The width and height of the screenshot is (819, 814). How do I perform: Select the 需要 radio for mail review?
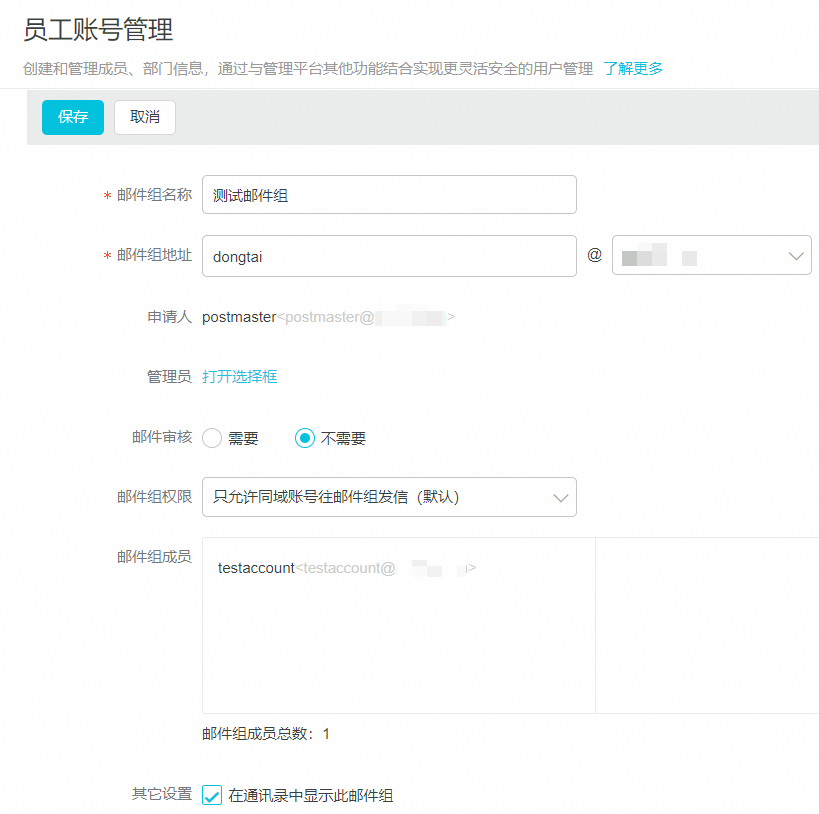(x=212, y=438)
